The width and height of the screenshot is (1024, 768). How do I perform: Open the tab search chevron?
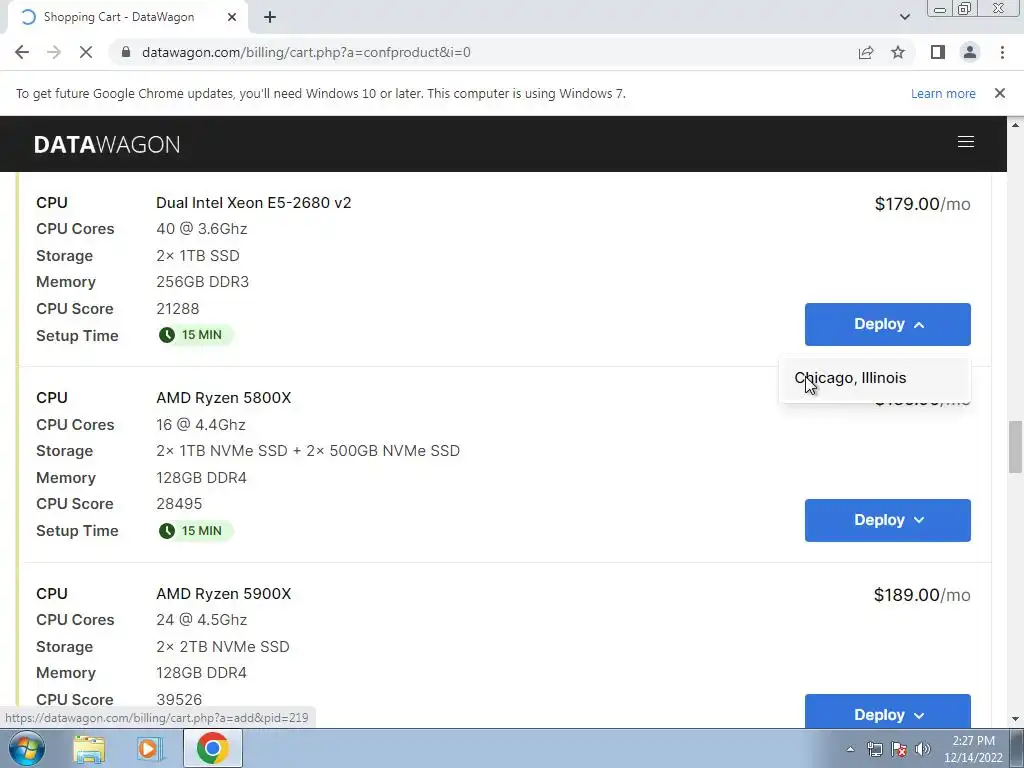[x=904, y=17]
